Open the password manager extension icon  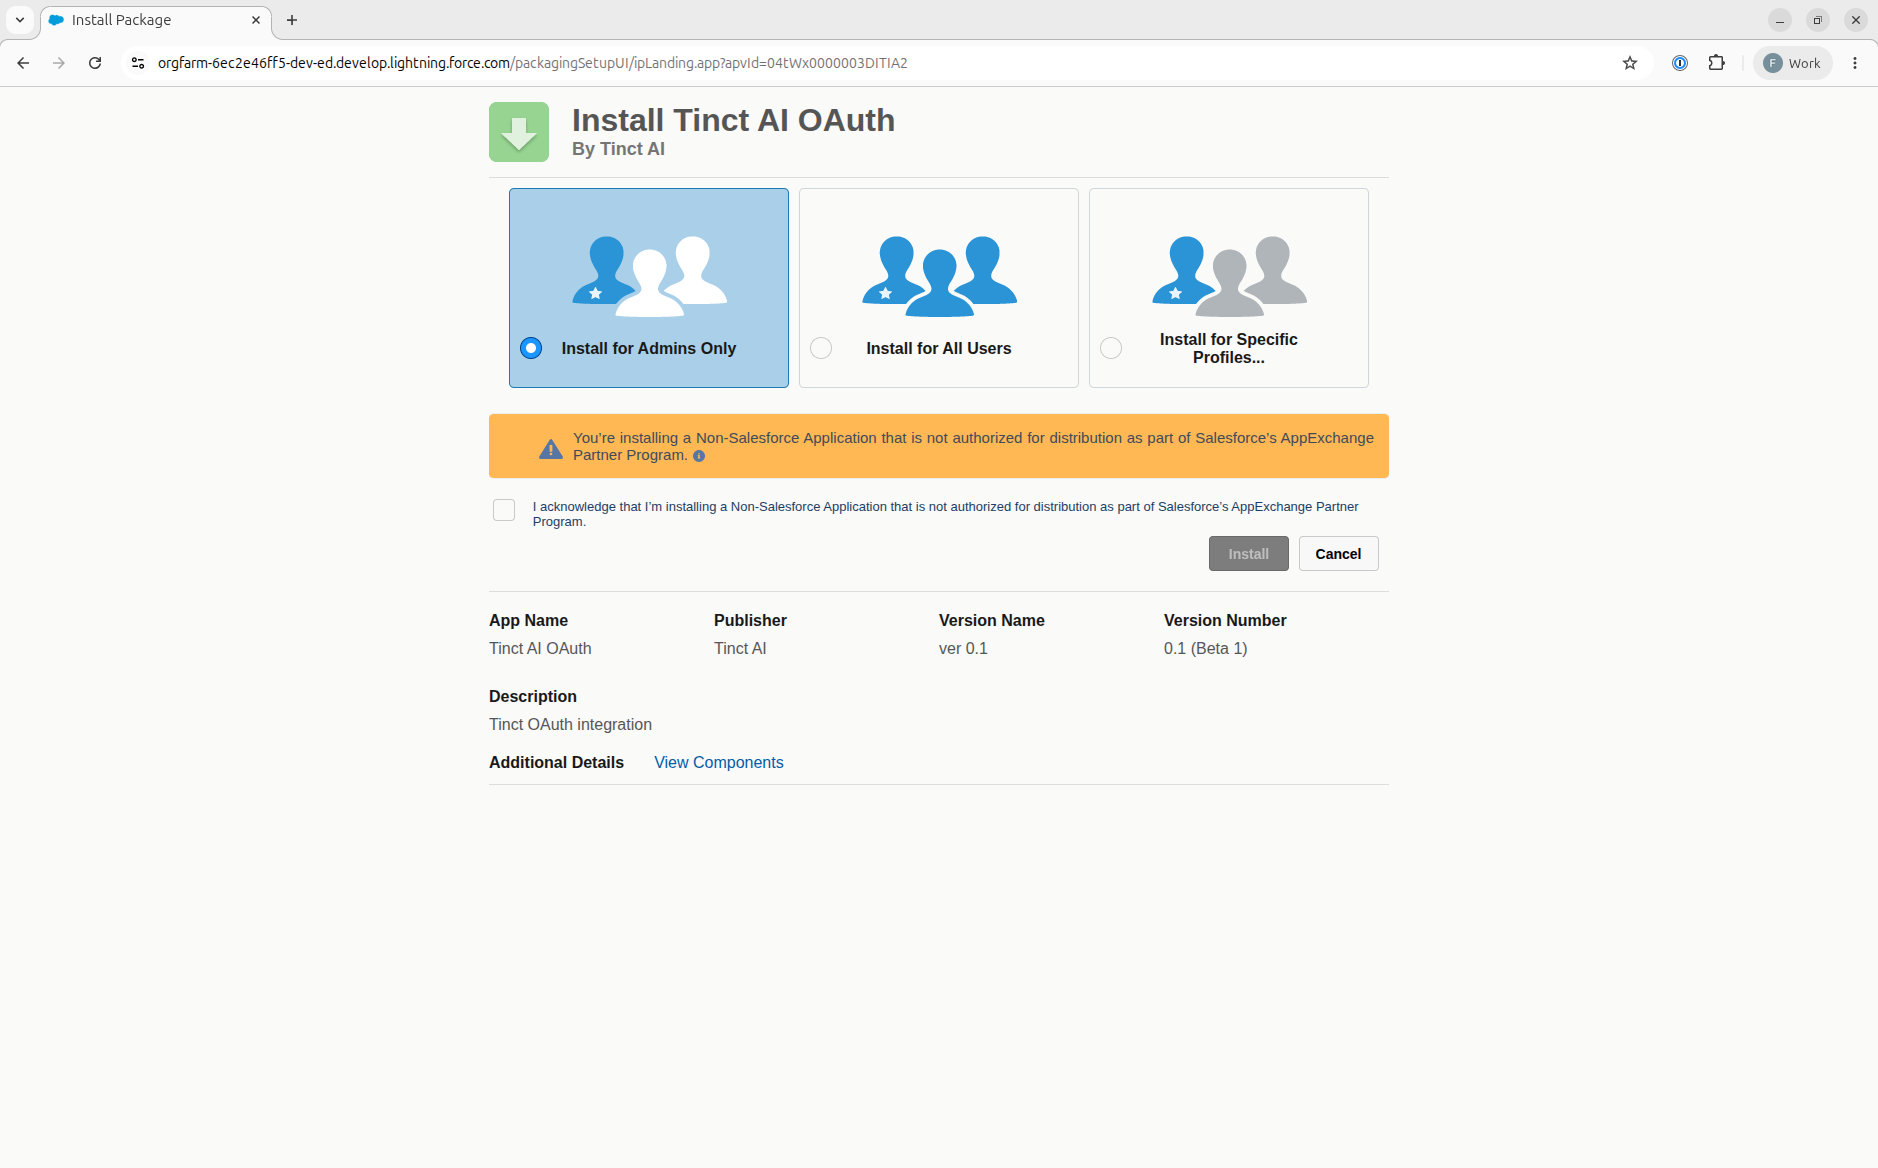point(1680,63)
